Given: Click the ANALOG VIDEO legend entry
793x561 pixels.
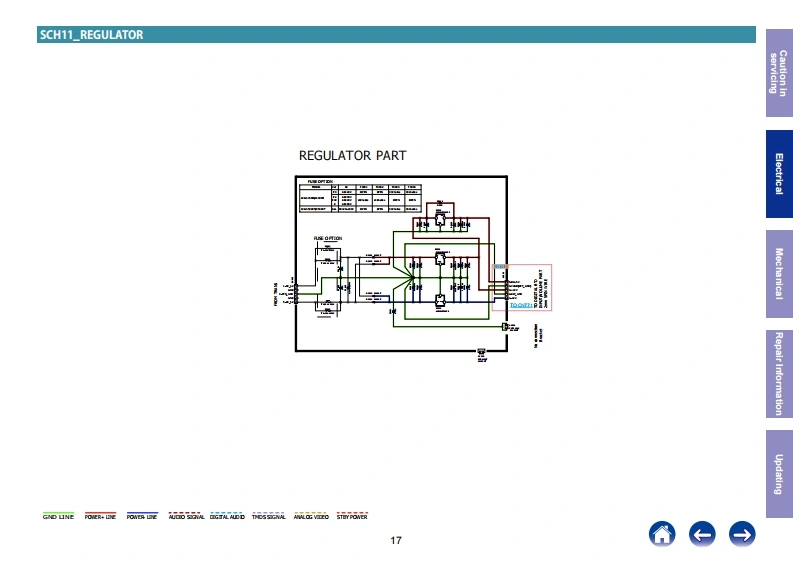Looking at the screenshot, I should (311, 515).
